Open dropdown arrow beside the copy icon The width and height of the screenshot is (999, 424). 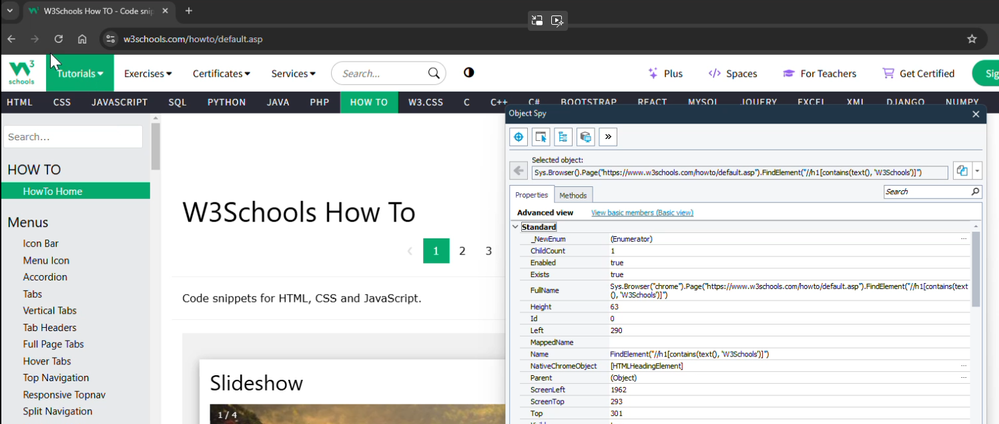(977, 171)
